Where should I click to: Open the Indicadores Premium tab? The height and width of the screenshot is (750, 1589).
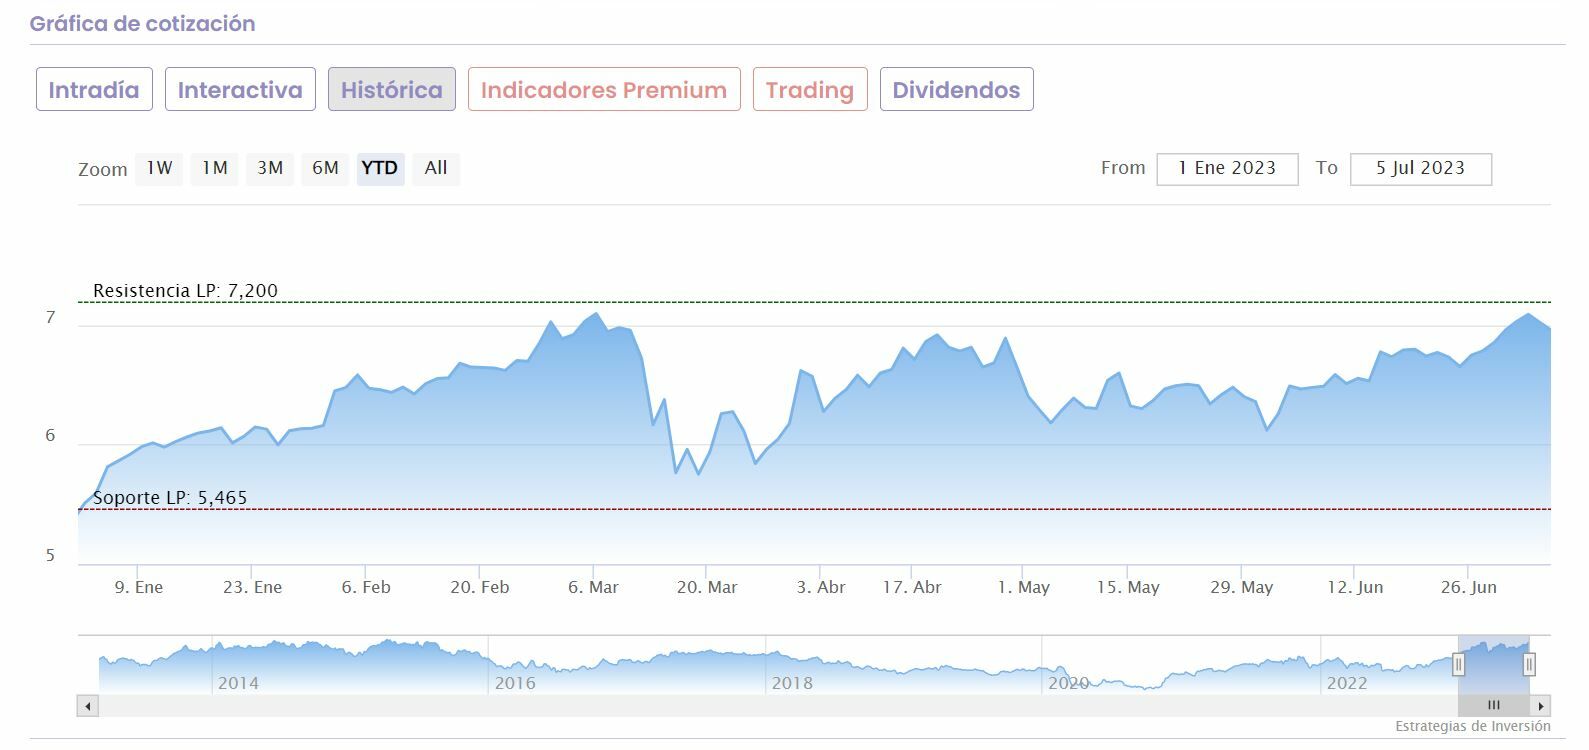(x=604, y=90)
